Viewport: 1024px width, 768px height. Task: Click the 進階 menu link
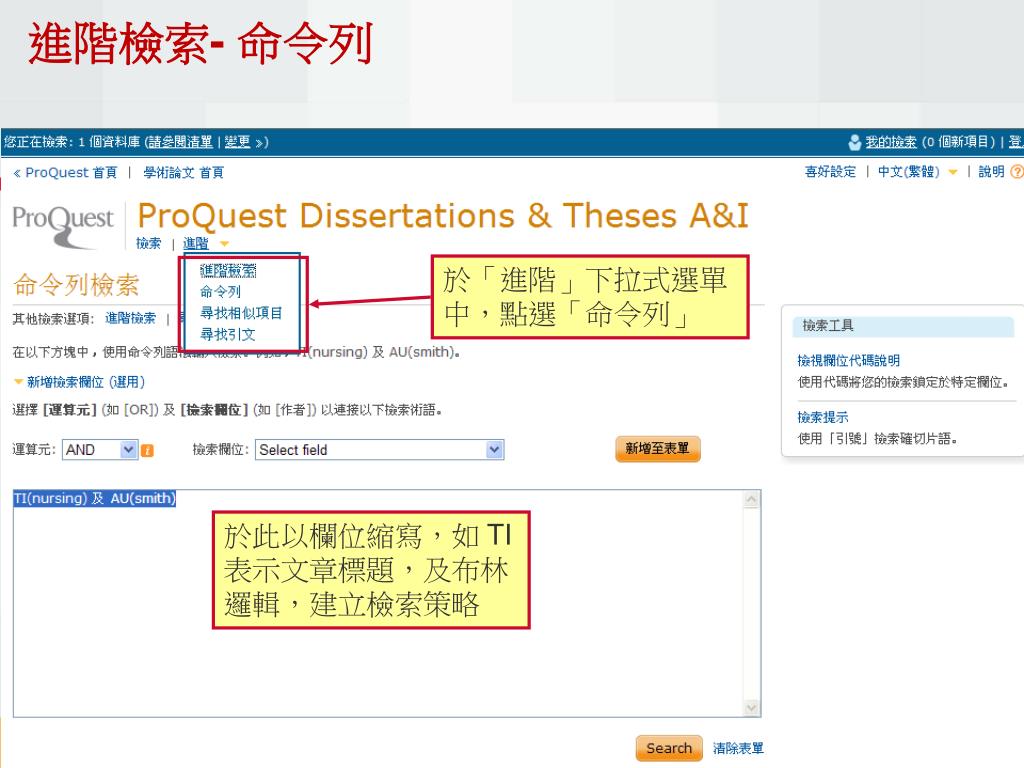[x=195, y=243]
